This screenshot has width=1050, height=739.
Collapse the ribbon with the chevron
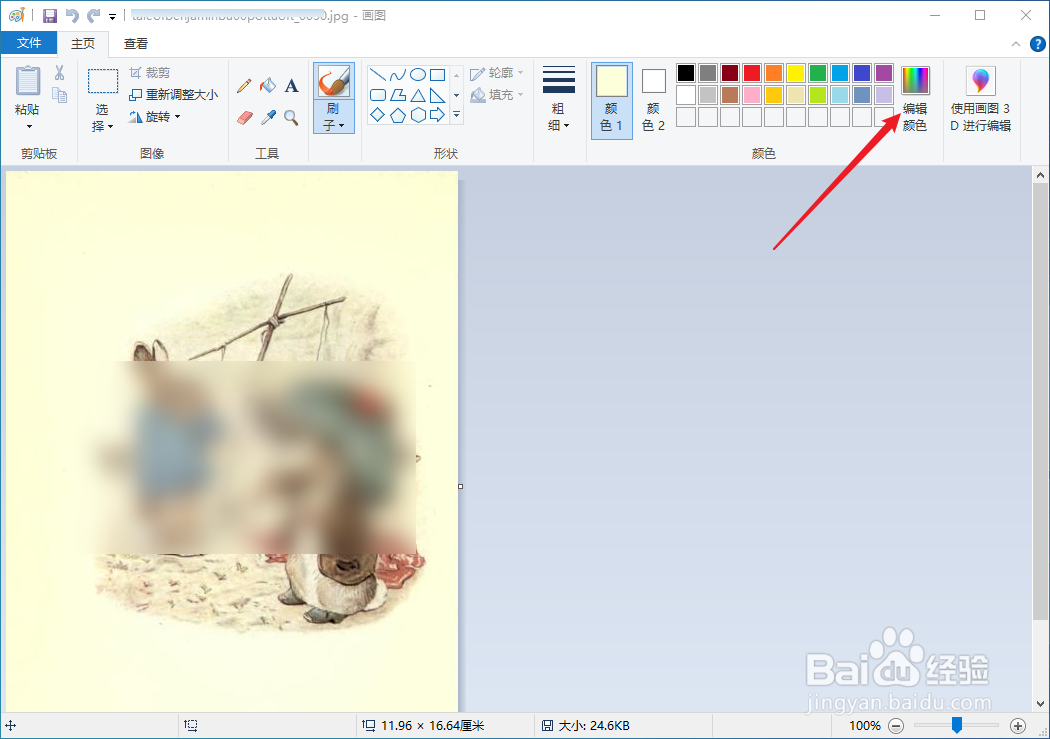coord(1015,44)
